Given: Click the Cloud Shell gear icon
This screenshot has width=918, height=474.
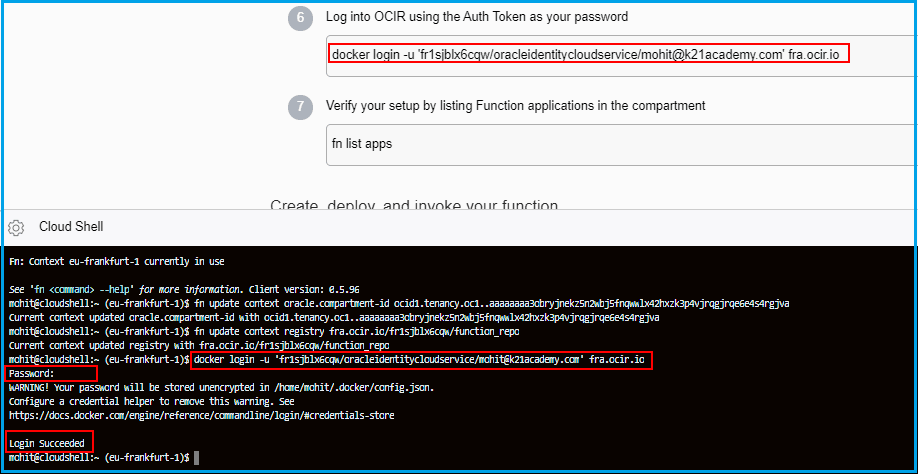Looking at the screenshot, I should 16,227.
